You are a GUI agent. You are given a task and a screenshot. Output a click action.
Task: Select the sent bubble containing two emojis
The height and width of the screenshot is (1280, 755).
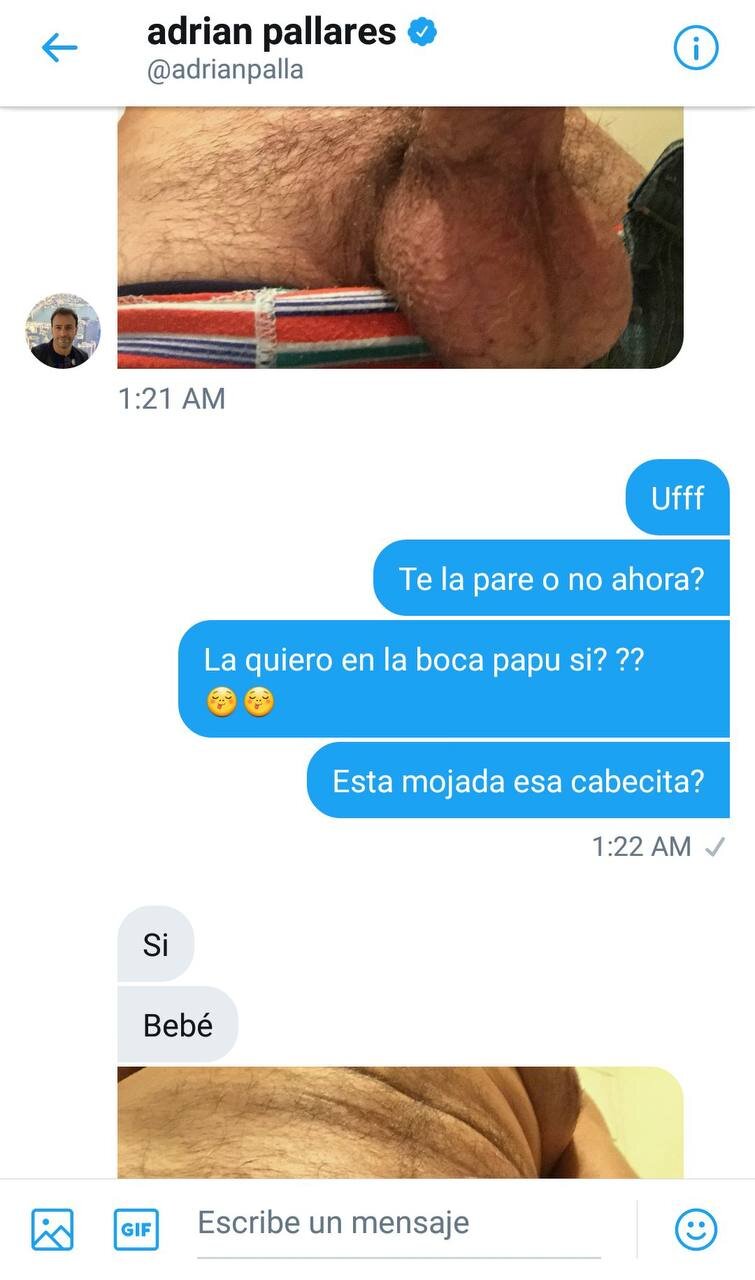[454, 678]
